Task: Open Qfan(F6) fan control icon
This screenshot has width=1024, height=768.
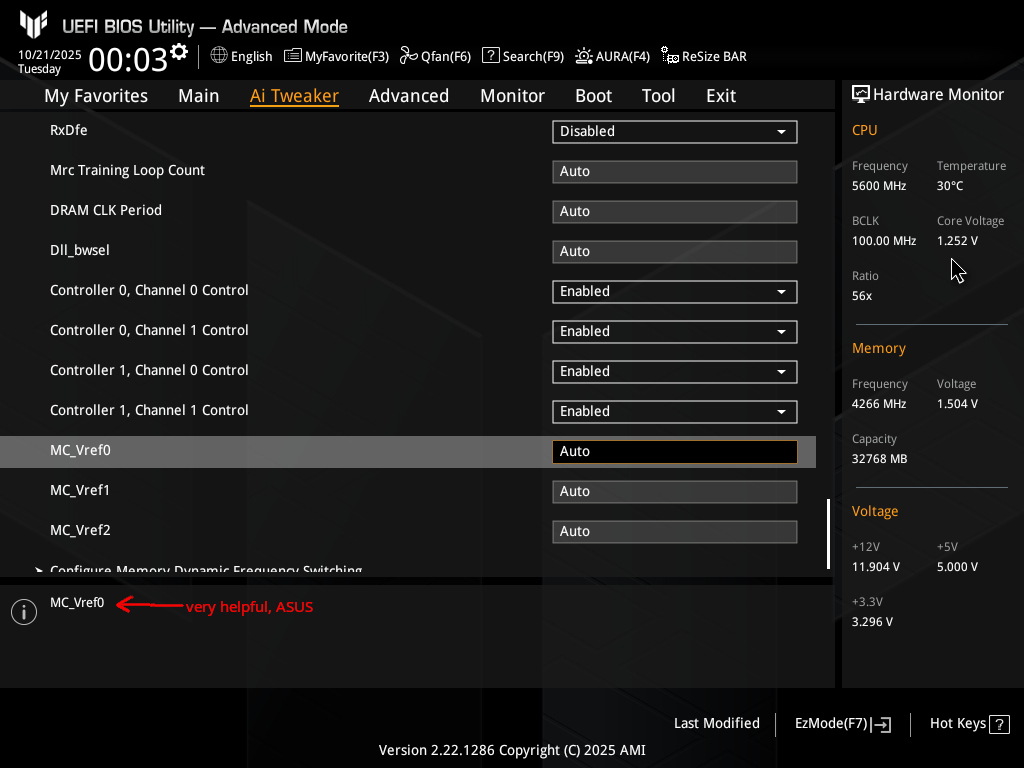Action: [x=408, y=56]
